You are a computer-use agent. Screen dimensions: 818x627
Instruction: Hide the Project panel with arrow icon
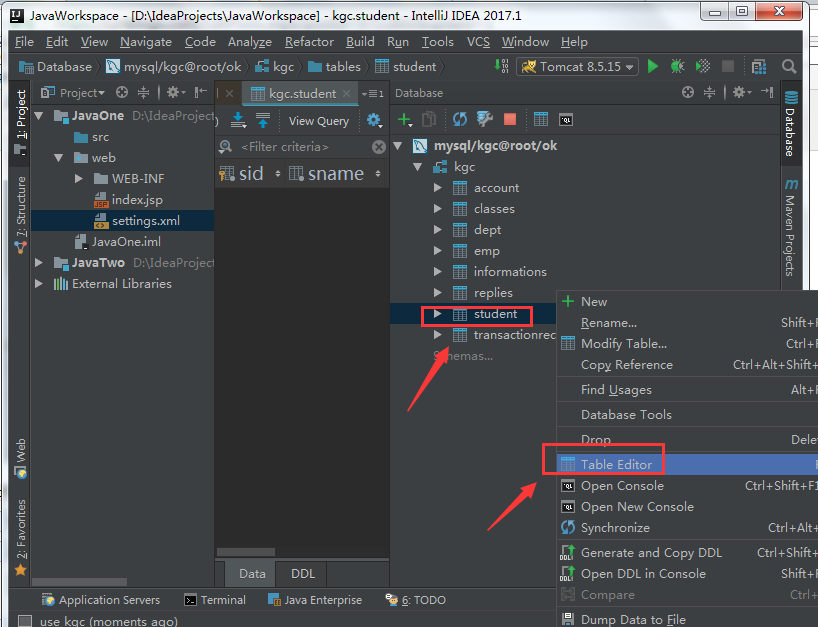[200, 93]
